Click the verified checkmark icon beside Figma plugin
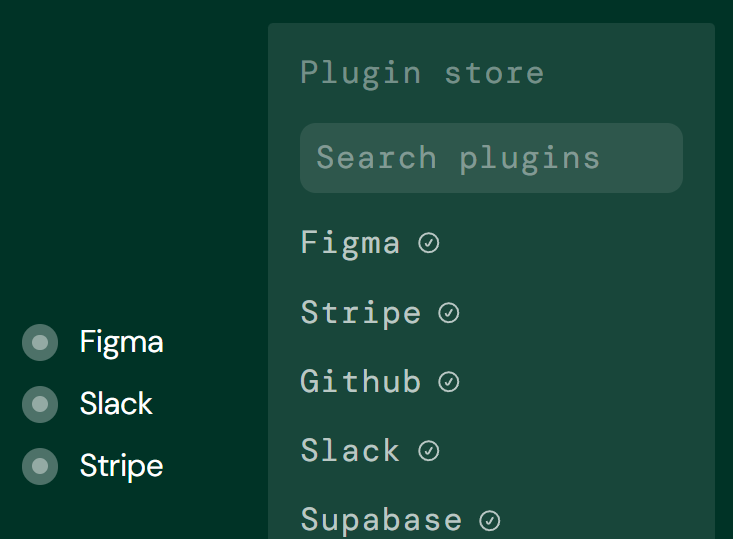The width and height of the screenshot is (733, 540). 429,243
